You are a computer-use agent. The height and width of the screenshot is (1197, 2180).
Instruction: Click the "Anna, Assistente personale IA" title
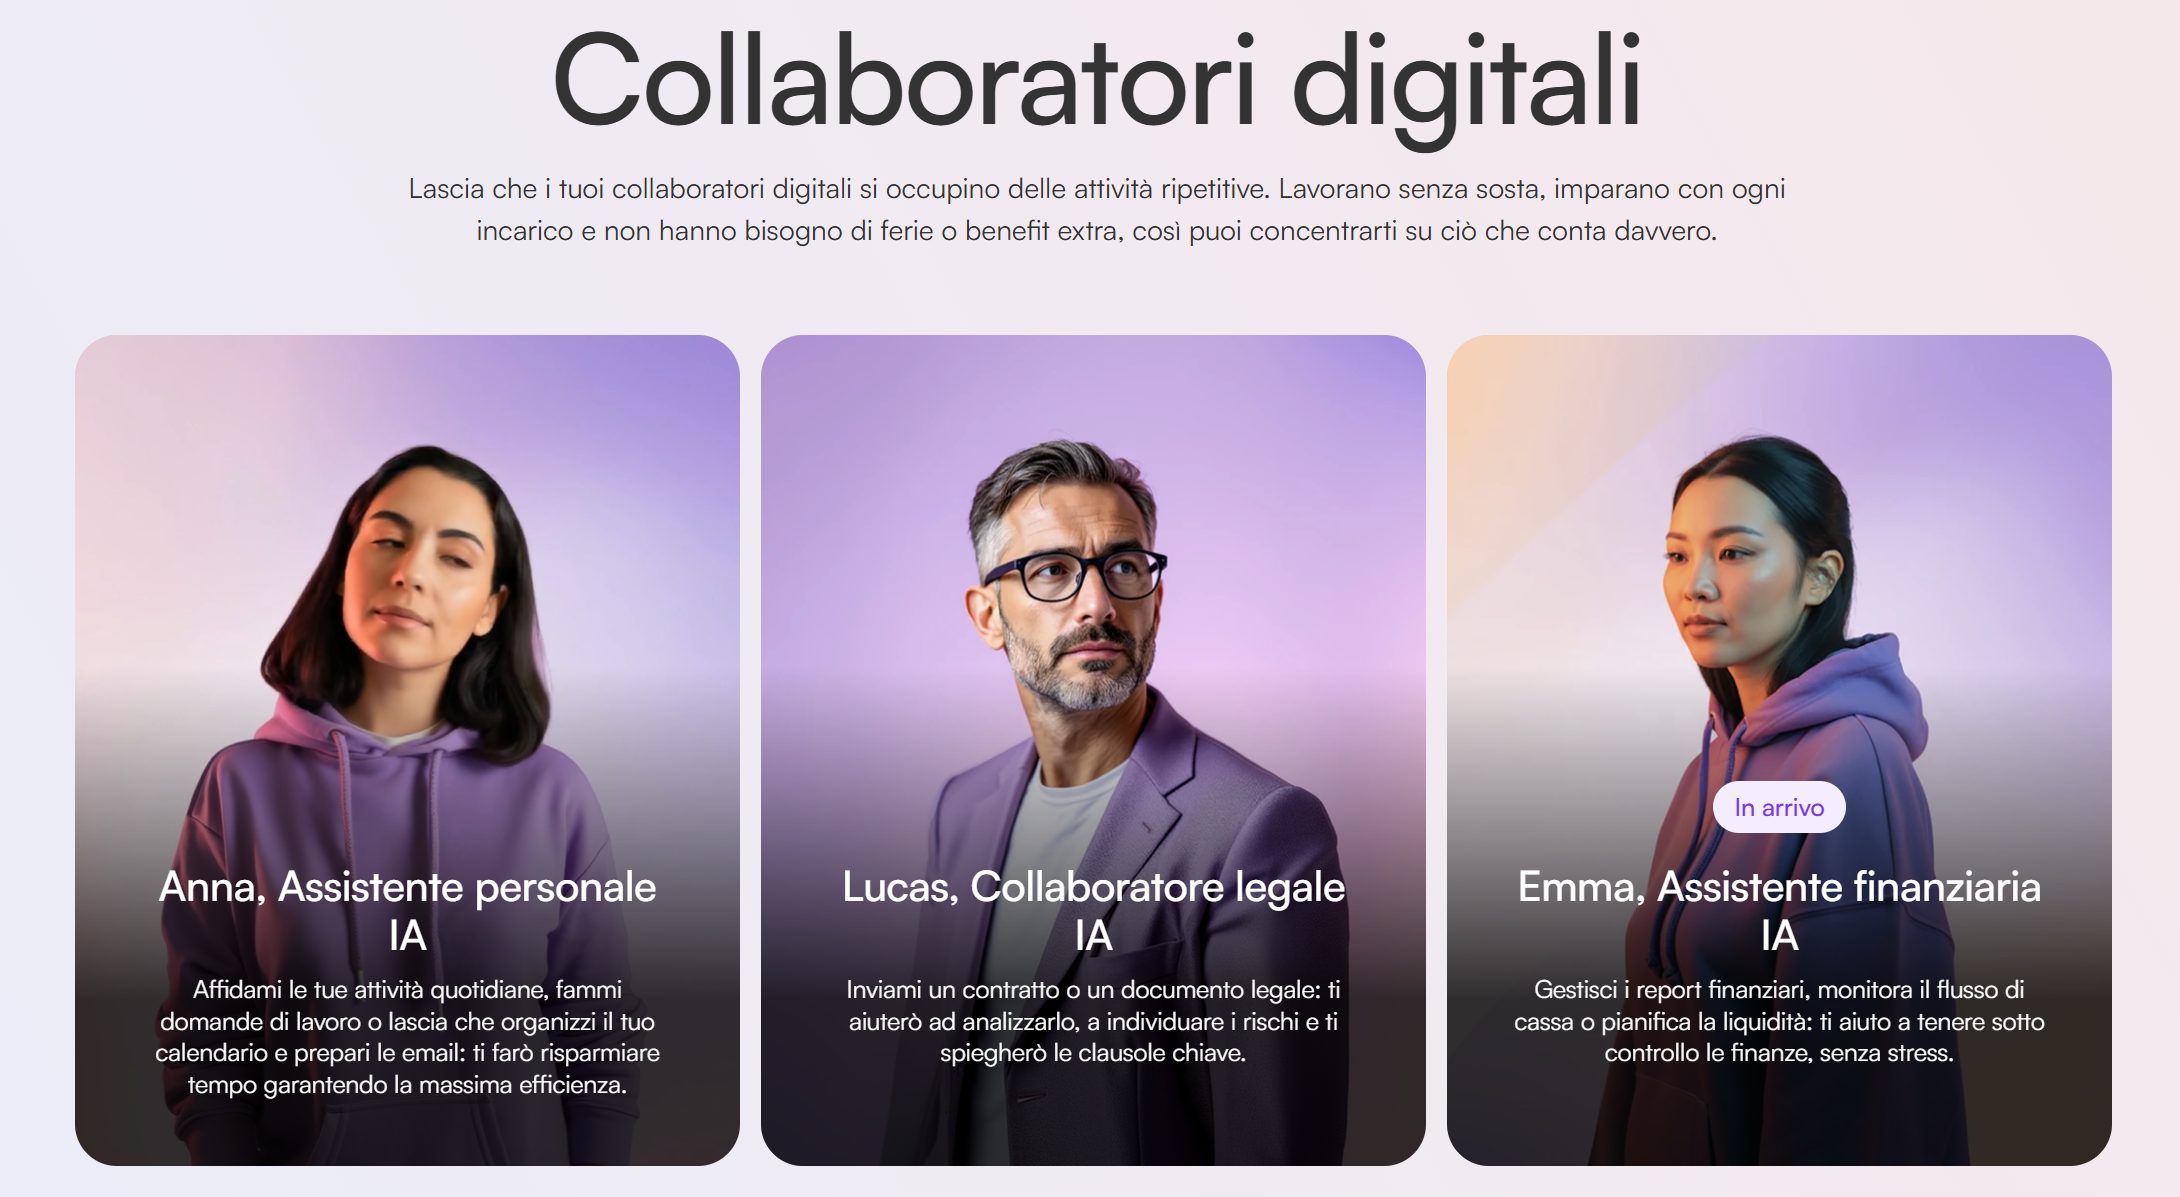point(407,911)
